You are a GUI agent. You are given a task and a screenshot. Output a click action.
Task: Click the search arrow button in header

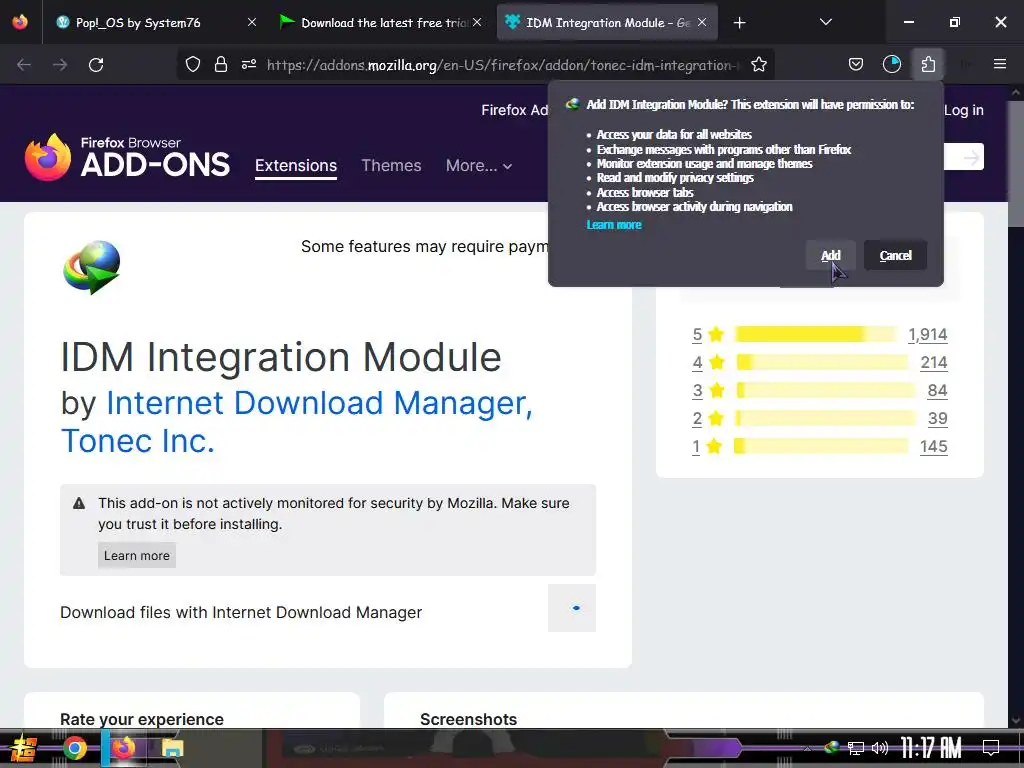[971, 157]
